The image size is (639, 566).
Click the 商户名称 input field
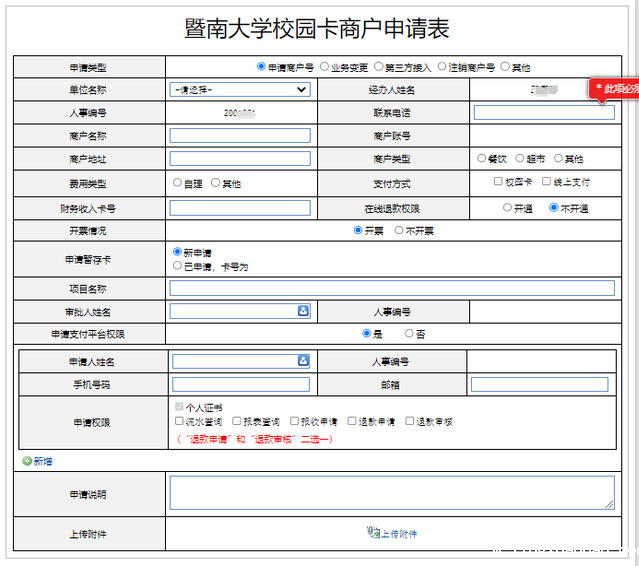click(x=240, y=136)
